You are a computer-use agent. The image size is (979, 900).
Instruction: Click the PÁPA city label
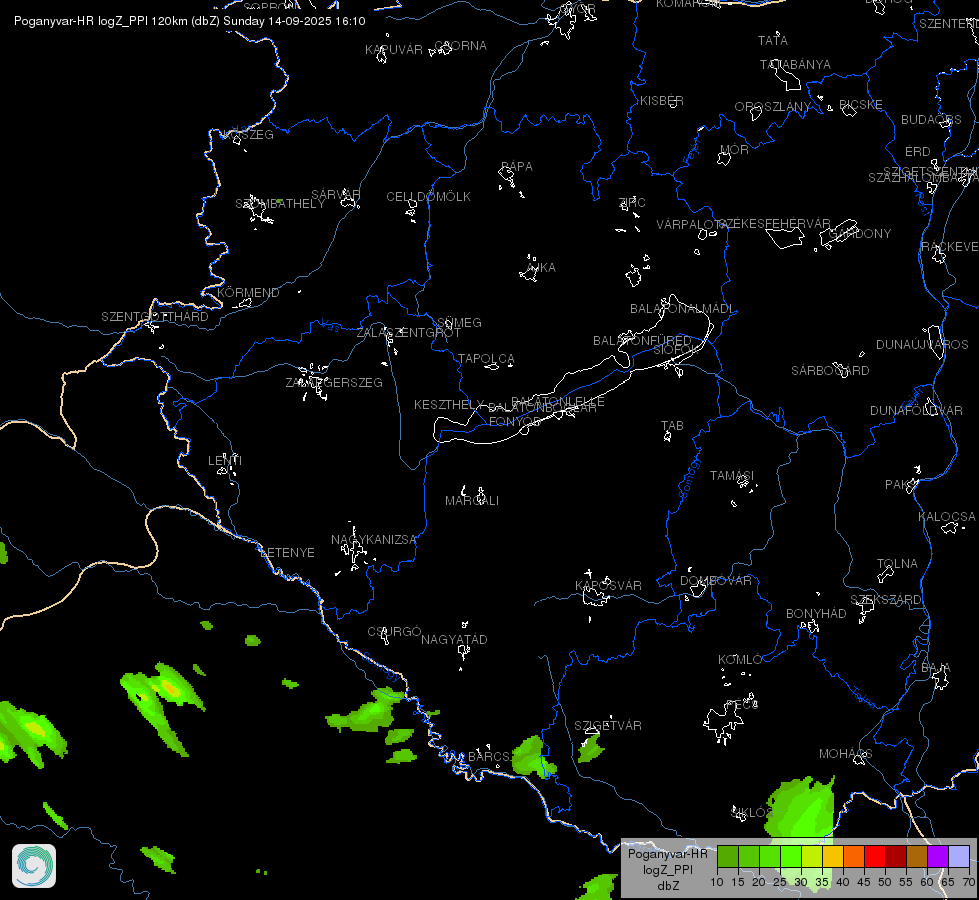pyautogui.click(x=517, y=167)
